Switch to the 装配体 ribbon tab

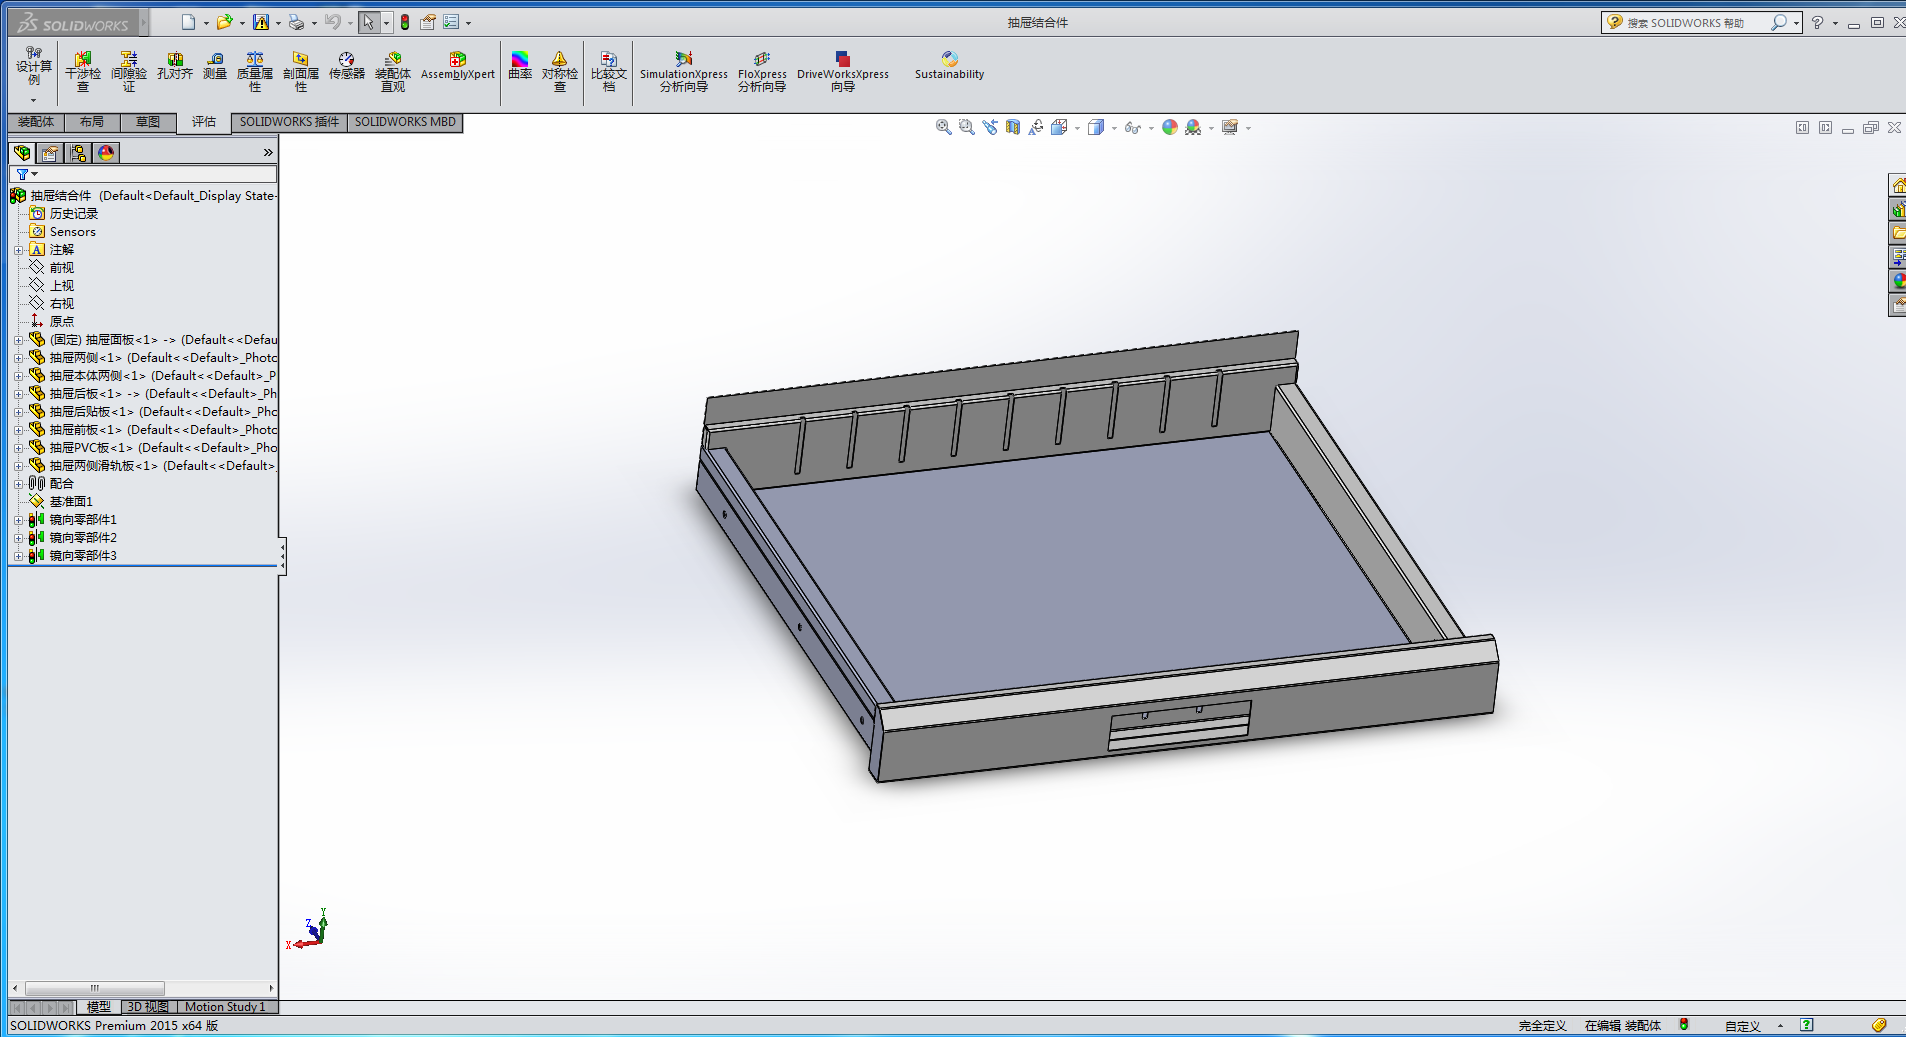[36, 122]
